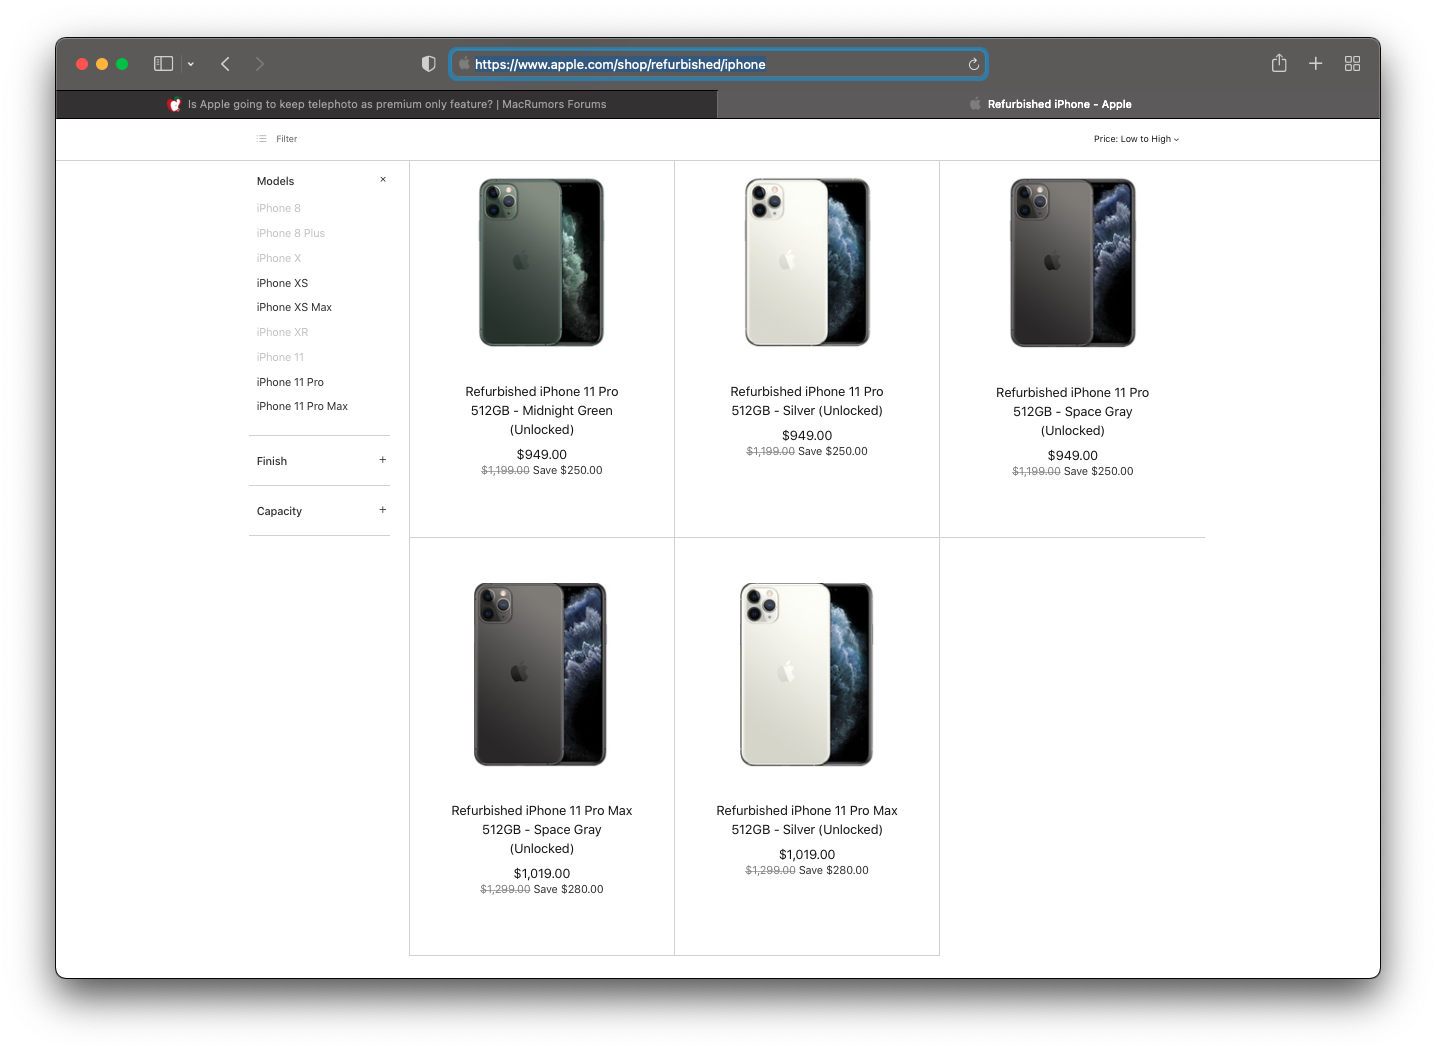1436x1052 pixels.
Task: Click the disabled iPhone XR filter
Action: (x=282, y=332)
